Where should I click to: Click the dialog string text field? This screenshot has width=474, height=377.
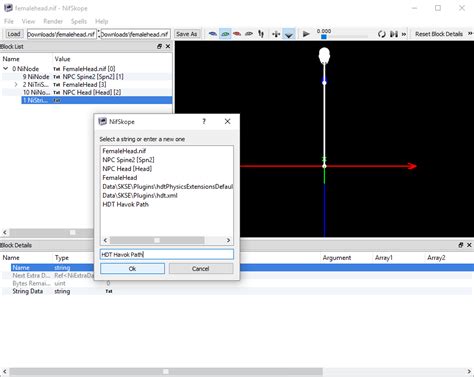click(x=167, y=254)
